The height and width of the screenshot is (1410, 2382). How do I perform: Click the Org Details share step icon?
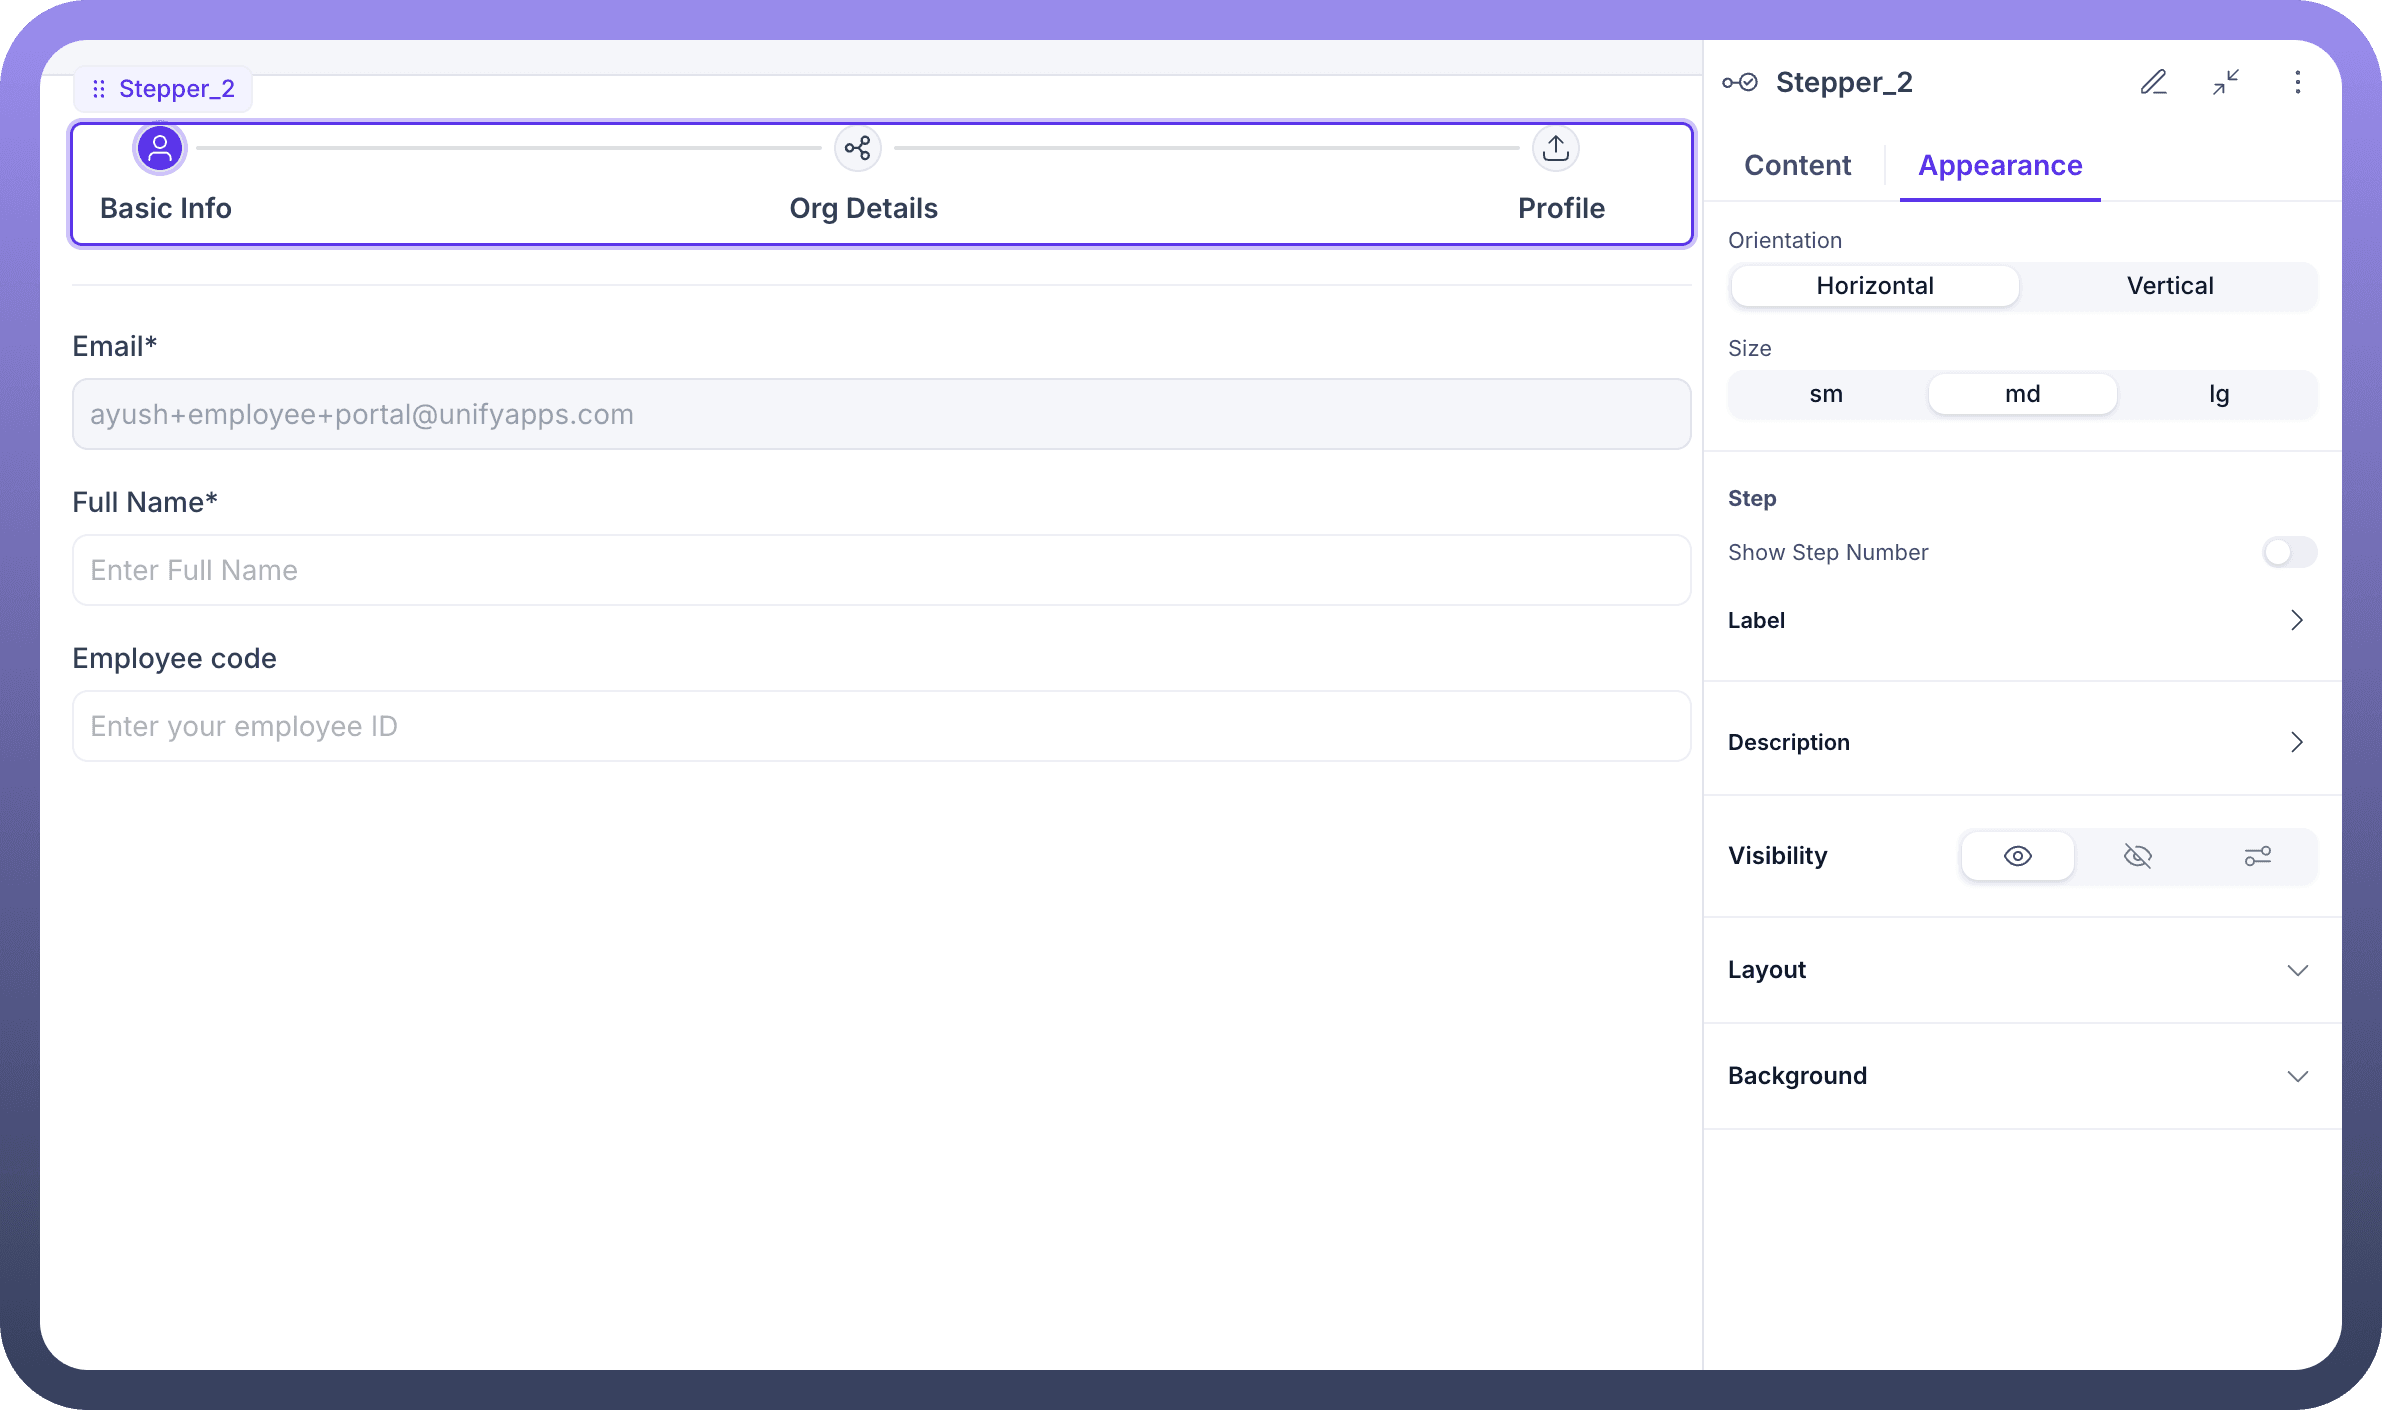click(857, 149)
